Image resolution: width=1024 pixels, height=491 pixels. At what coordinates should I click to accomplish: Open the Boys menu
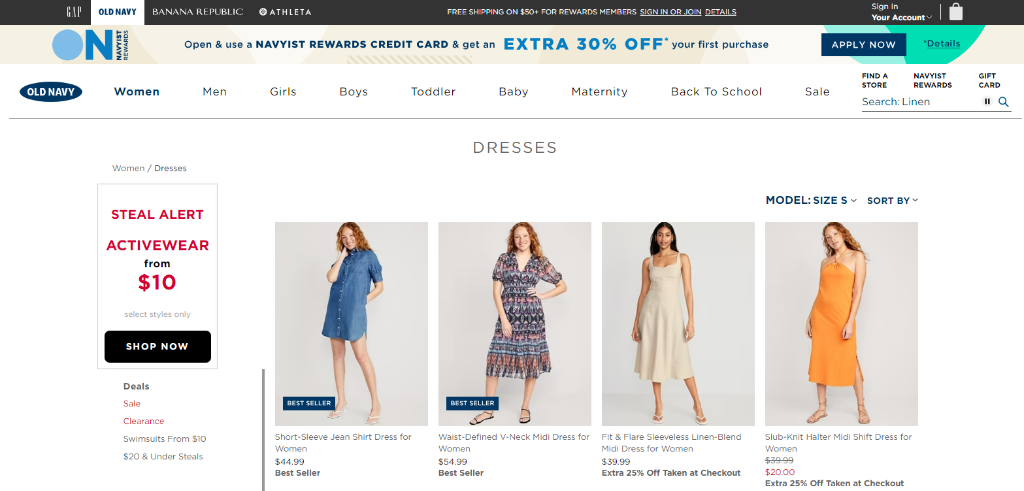353,92
